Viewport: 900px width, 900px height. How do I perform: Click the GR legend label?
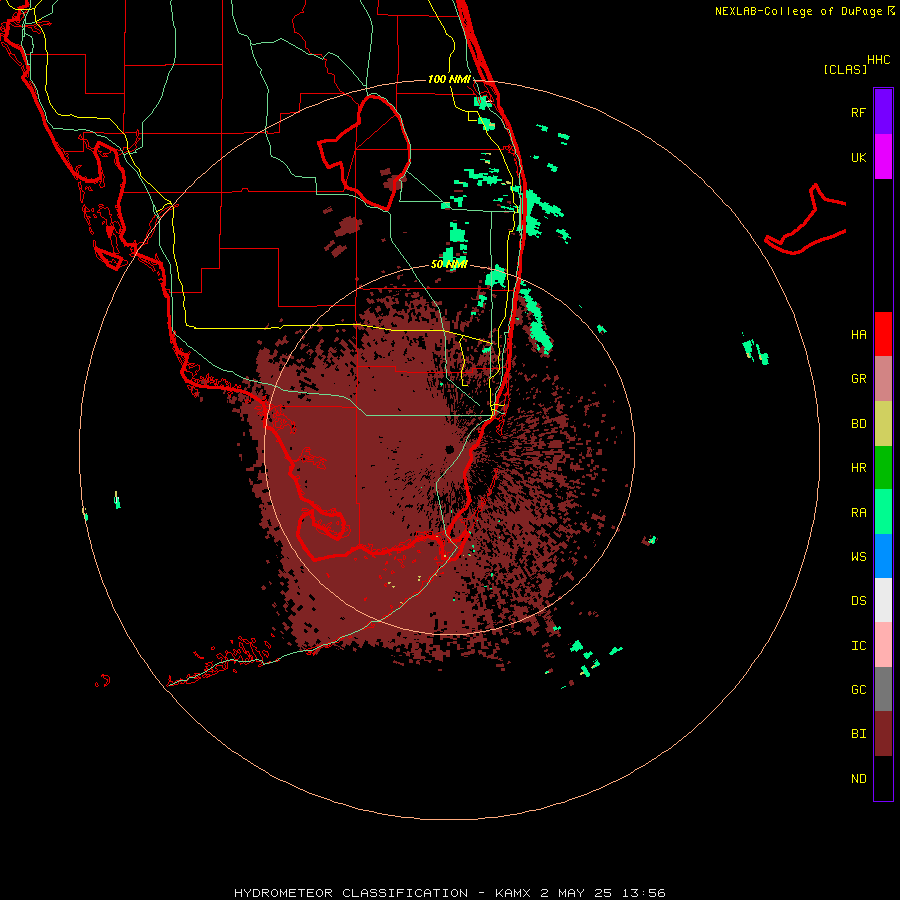click(x=858, y=379)
